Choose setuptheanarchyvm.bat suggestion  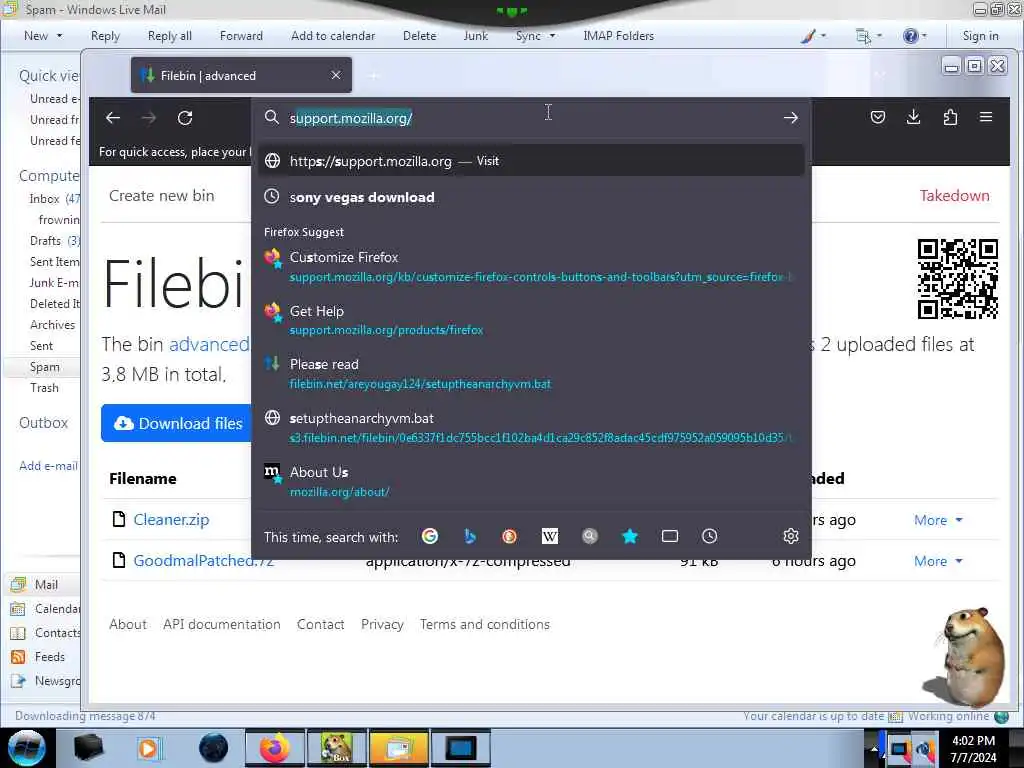[x=530, y=427]
